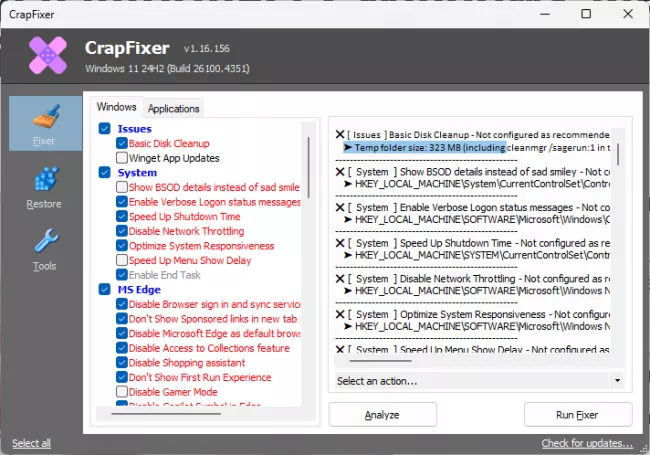
Task: Remove the Show BSOD details result entry
Action: tap(340, 171)
